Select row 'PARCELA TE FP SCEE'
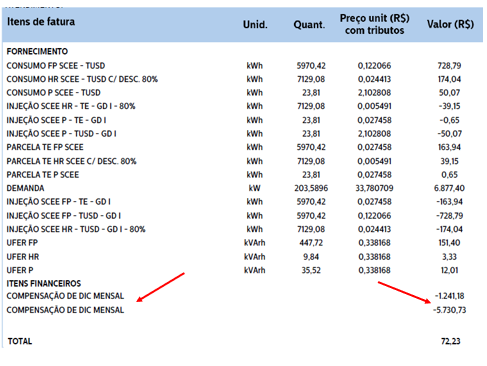Screen dimensions: 487x366 click(x=45, y=147)
